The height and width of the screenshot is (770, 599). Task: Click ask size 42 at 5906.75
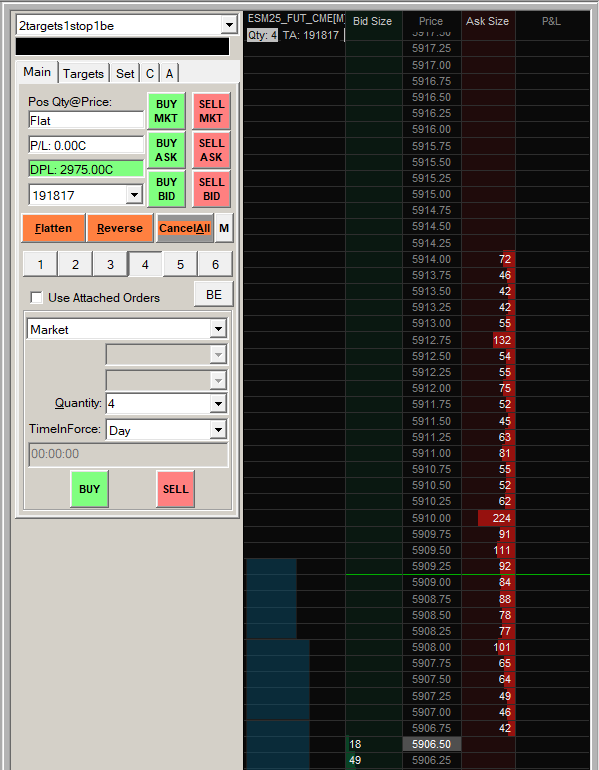[x=489, y=728]
